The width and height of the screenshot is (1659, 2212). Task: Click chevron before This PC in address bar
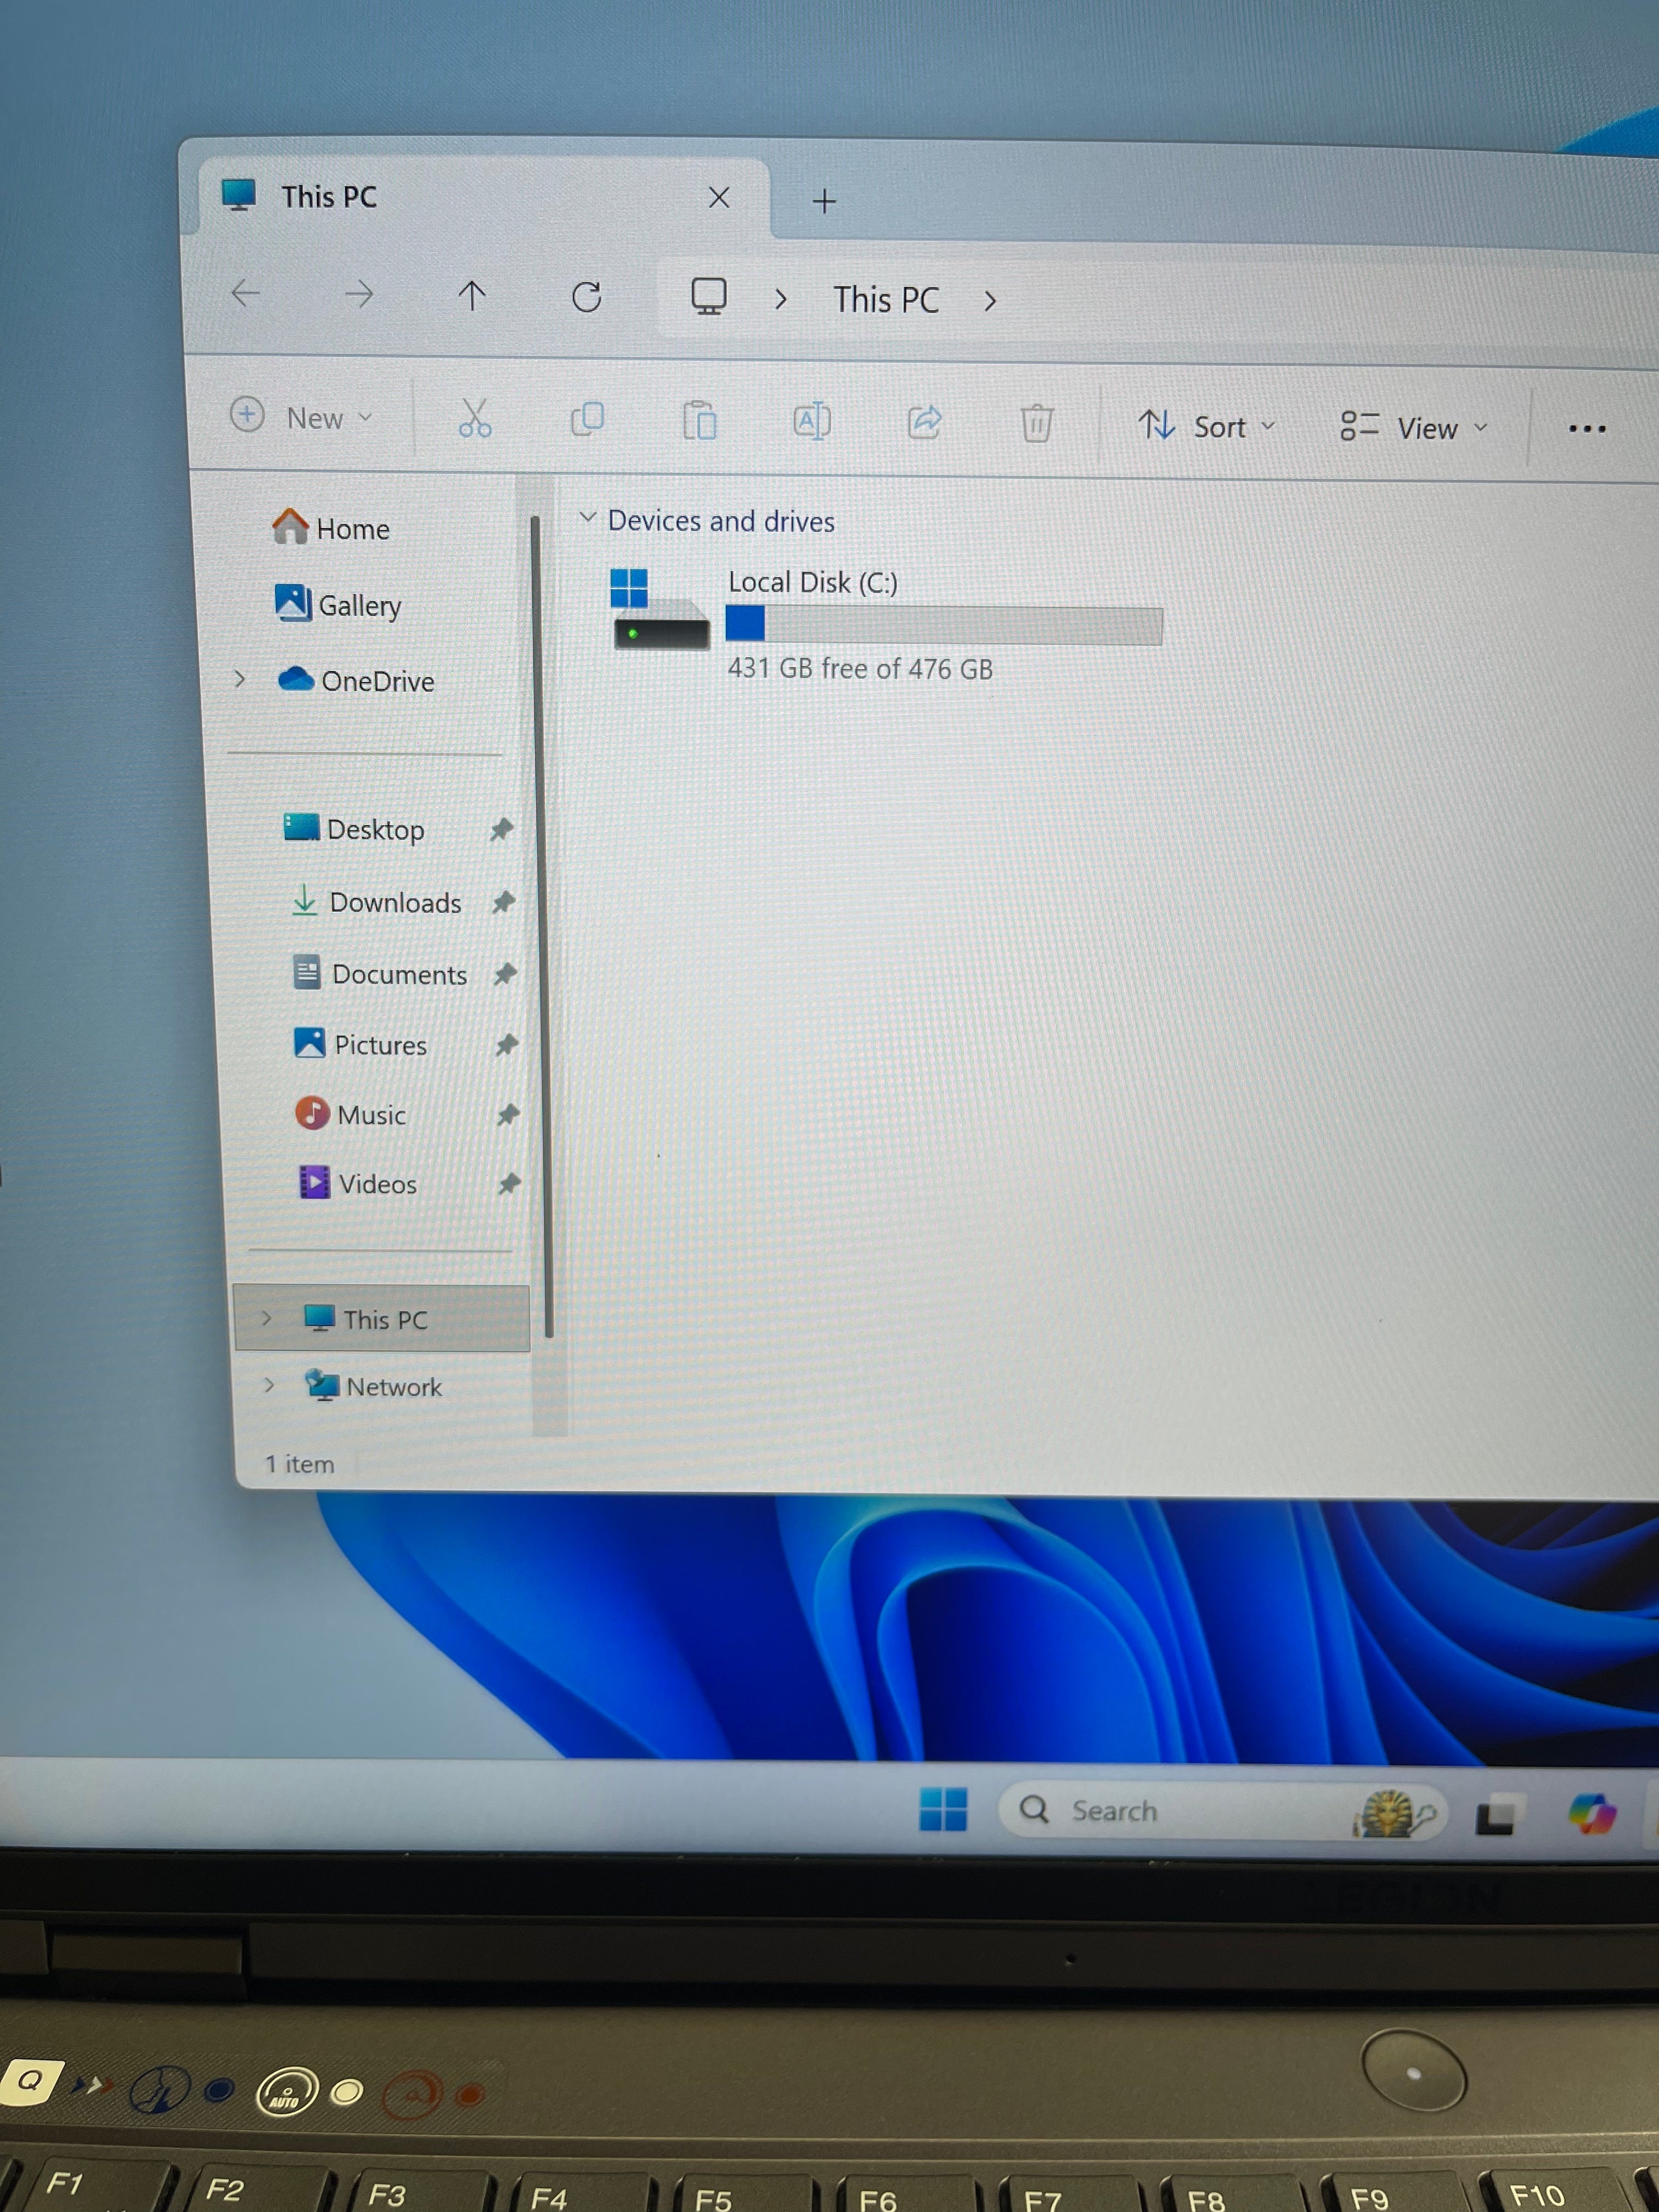tap(781, 299)
